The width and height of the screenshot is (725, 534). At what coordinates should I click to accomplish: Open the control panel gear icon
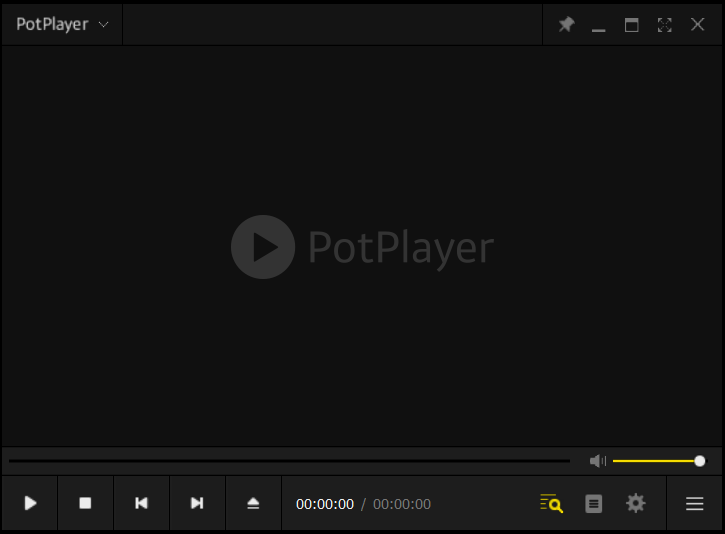pos(636,503)
